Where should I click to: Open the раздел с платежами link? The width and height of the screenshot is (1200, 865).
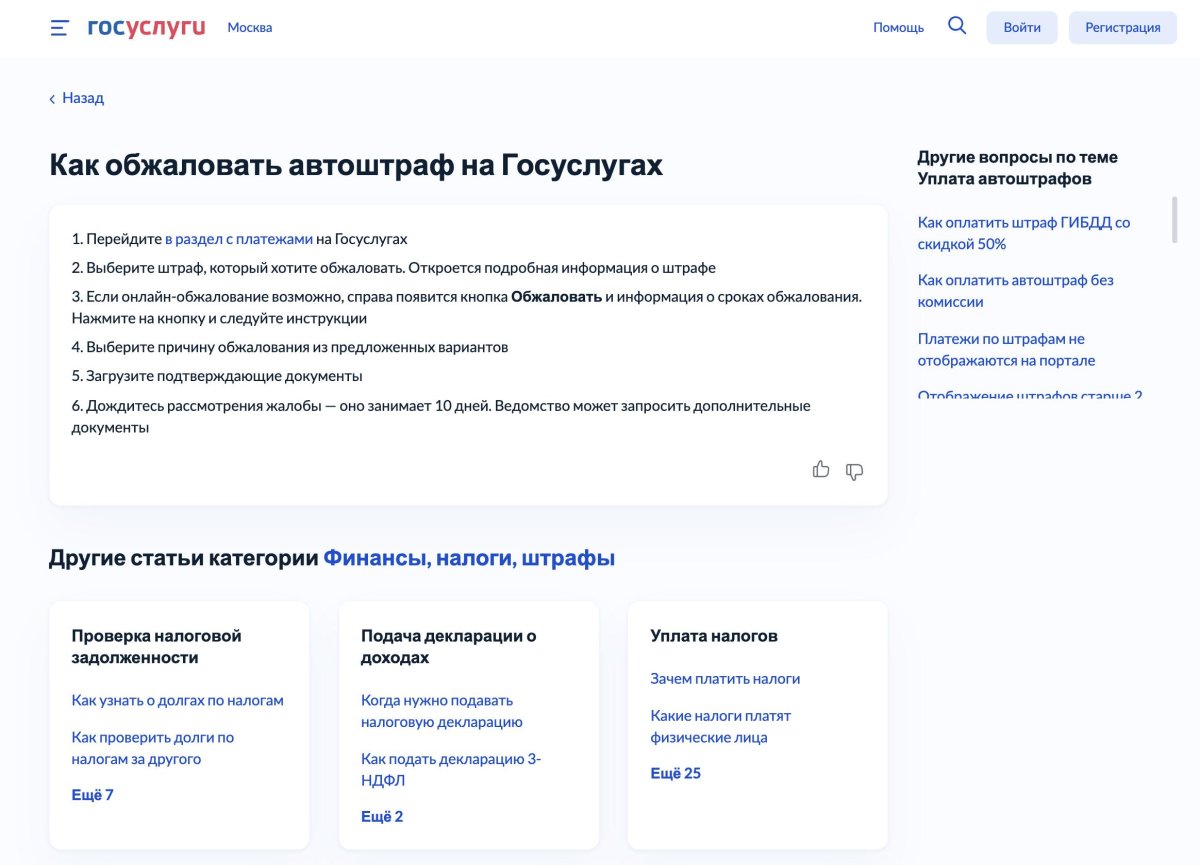(237, 239)
